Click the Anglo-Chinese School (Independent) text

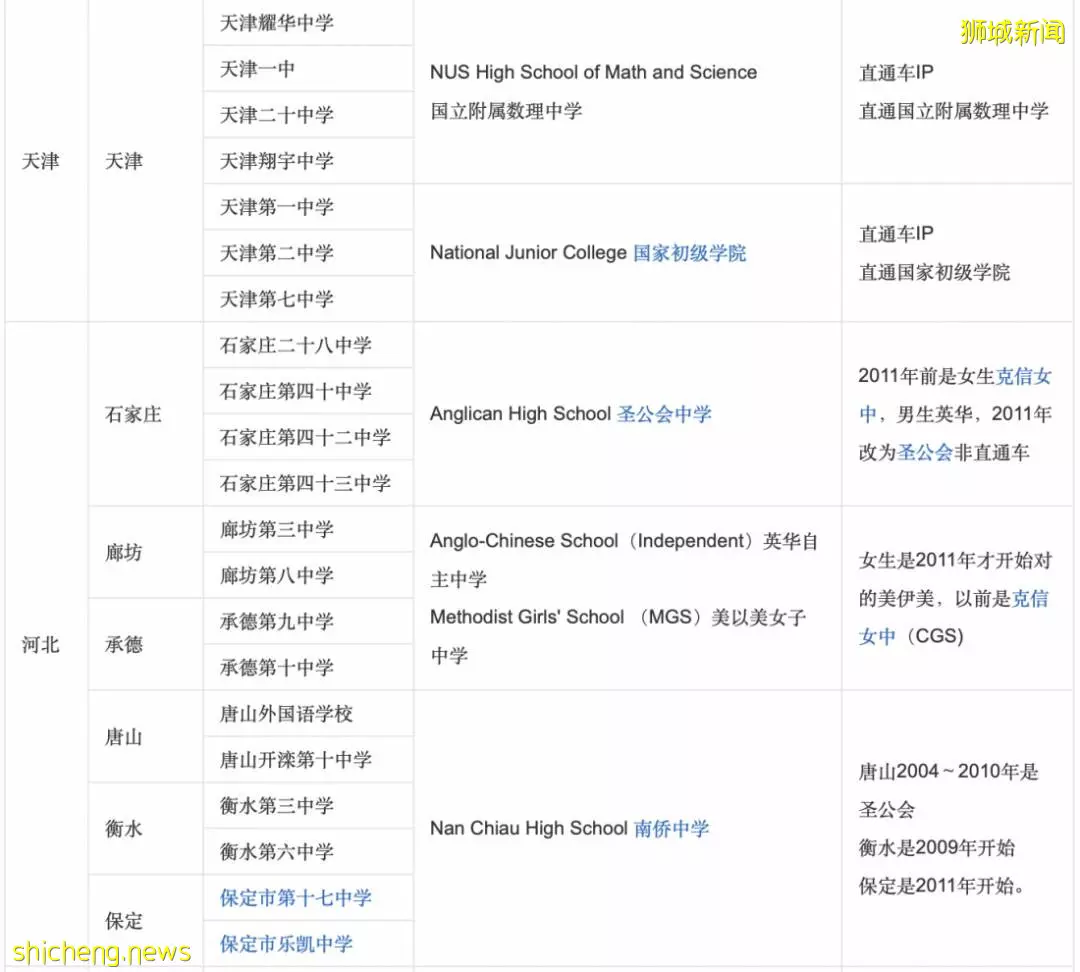[x=594, y=541]
